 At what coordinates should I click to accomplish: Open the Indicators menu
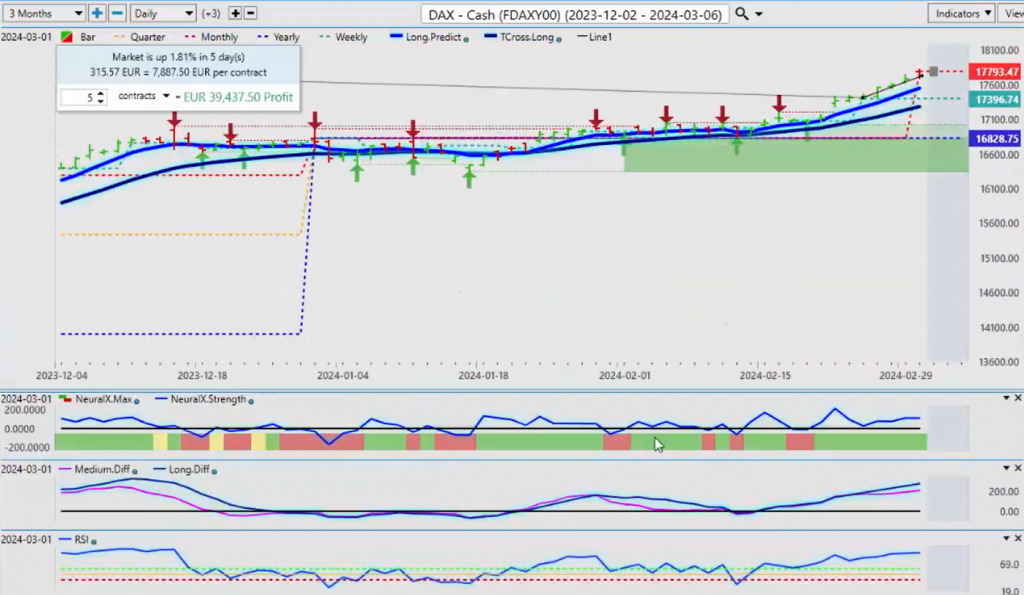[x=960, y=13]
